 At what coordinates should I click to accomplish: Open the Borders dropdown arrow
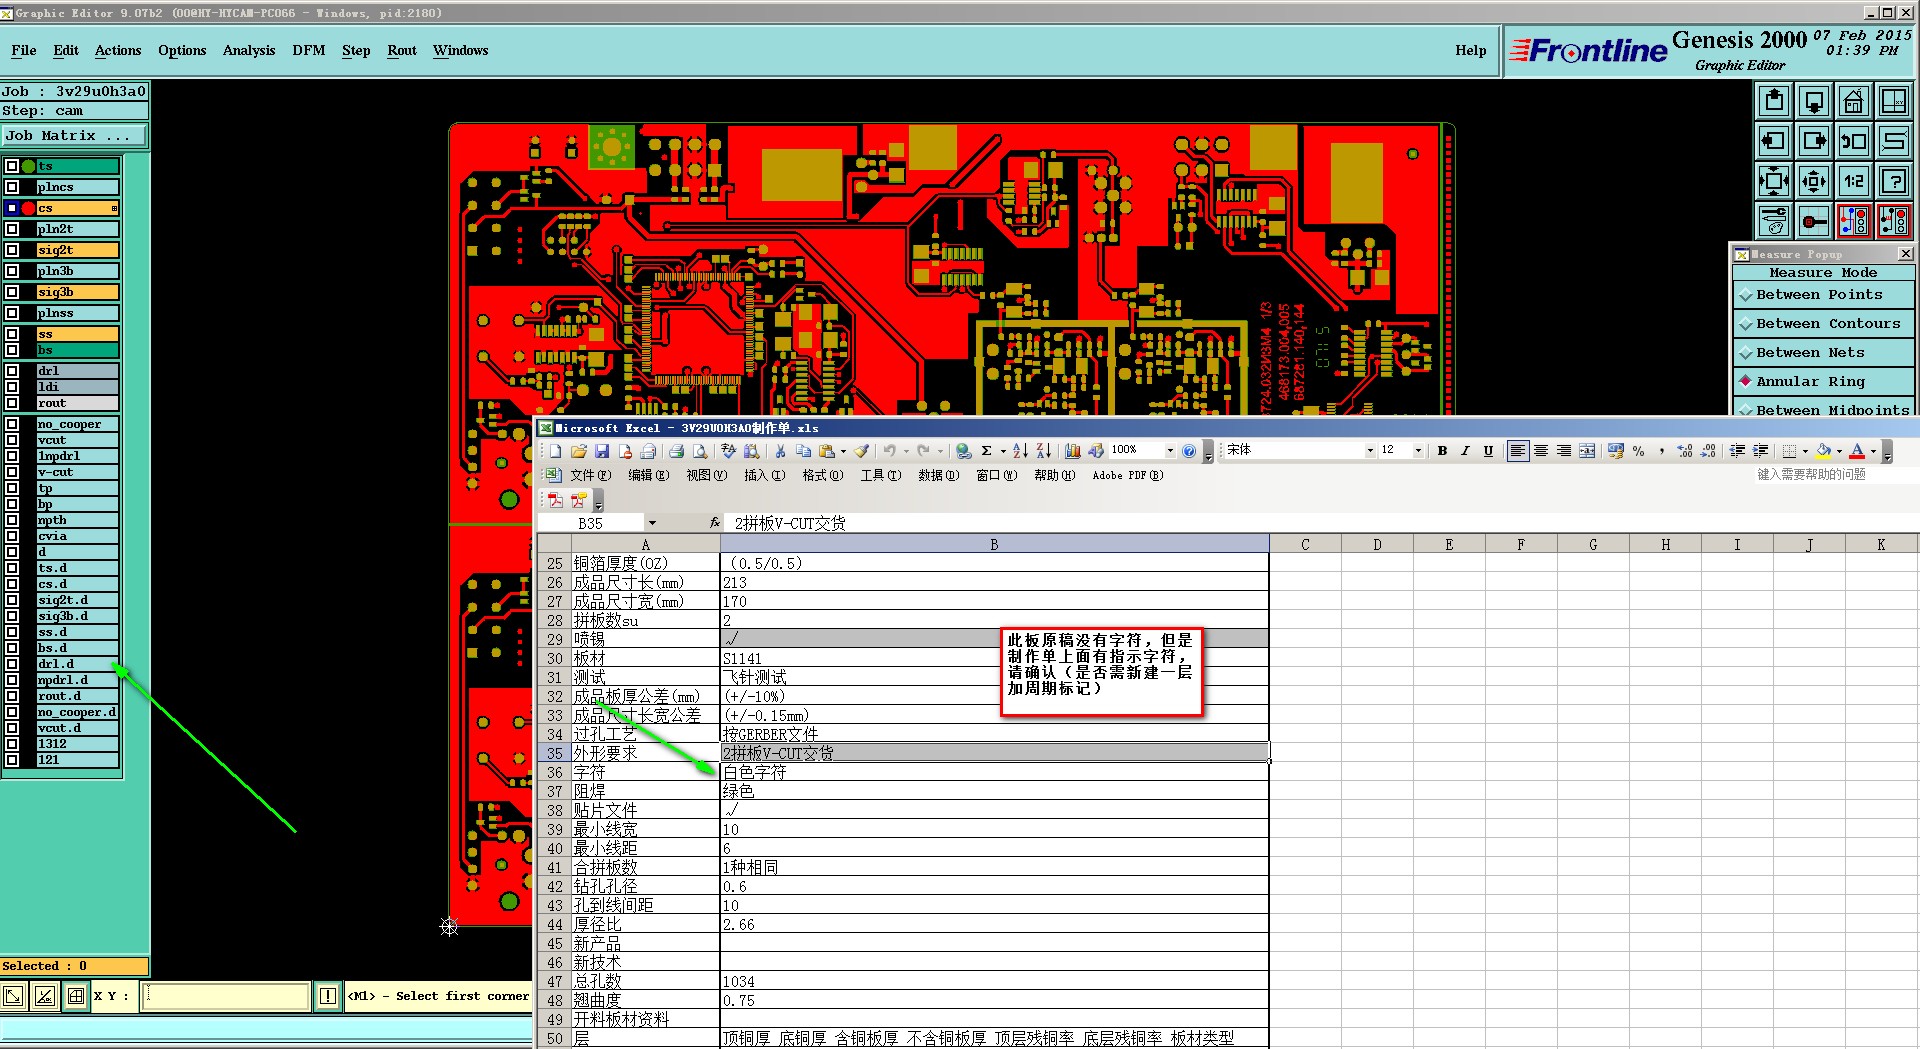[1805, 452]
